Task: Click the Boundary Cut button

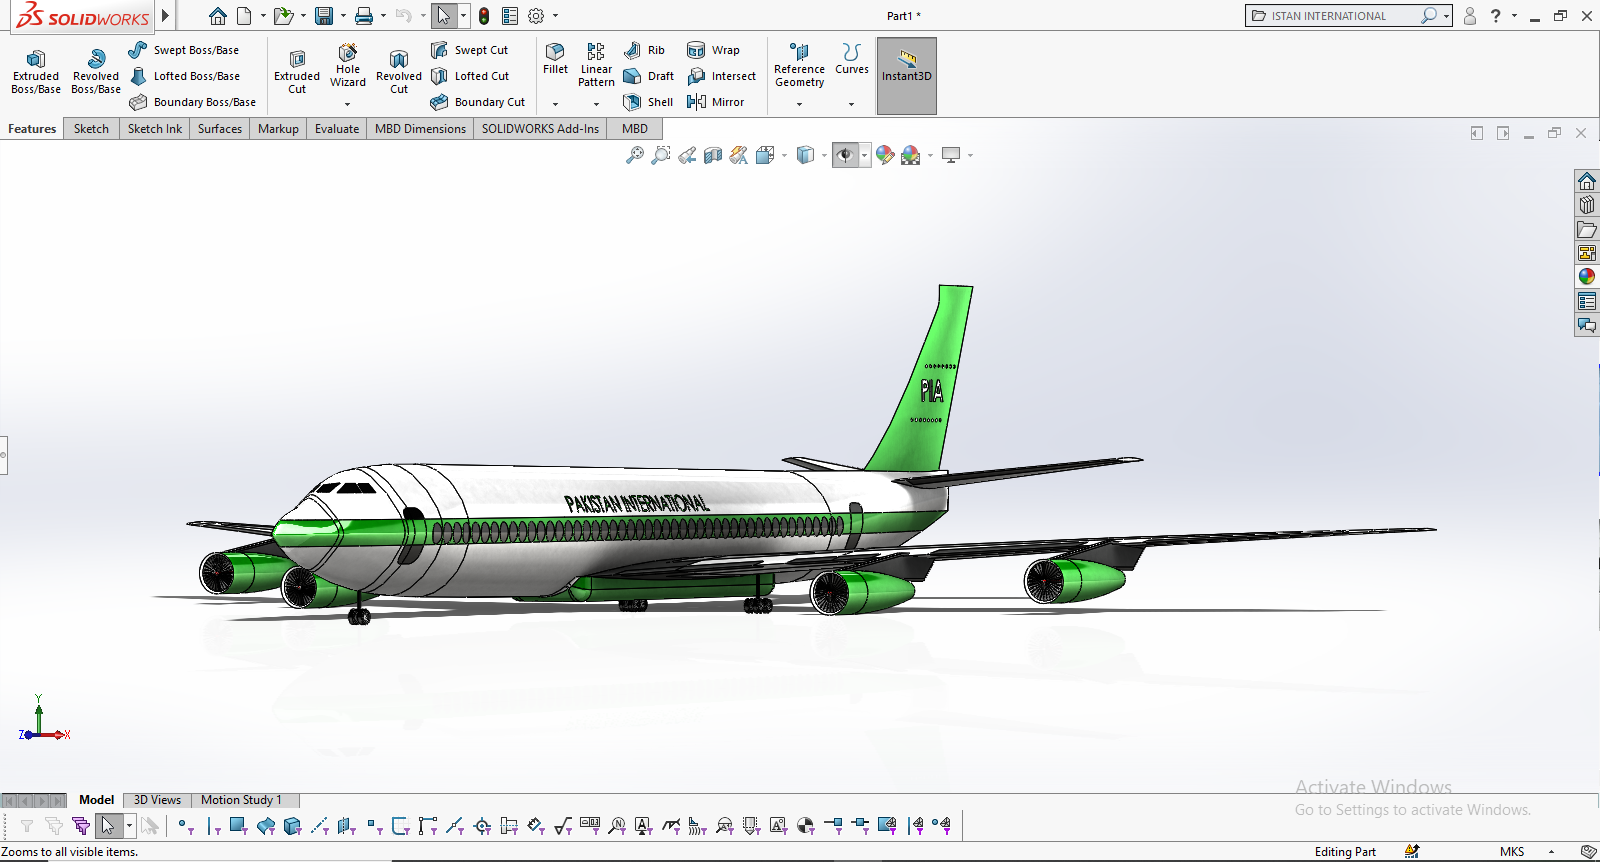Action: 477,102
